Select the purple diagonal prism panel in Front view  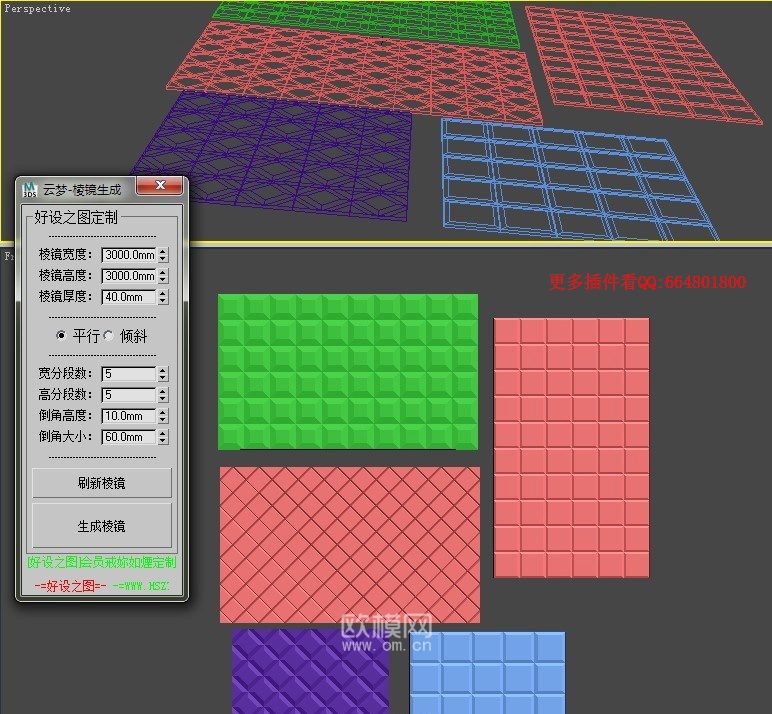[310, 671]
